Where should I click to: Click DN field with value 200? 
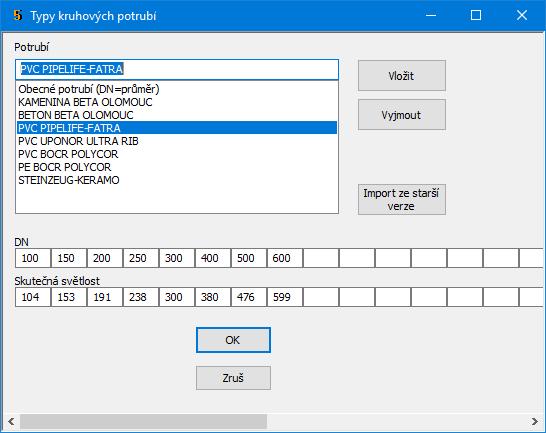[105, 258]
